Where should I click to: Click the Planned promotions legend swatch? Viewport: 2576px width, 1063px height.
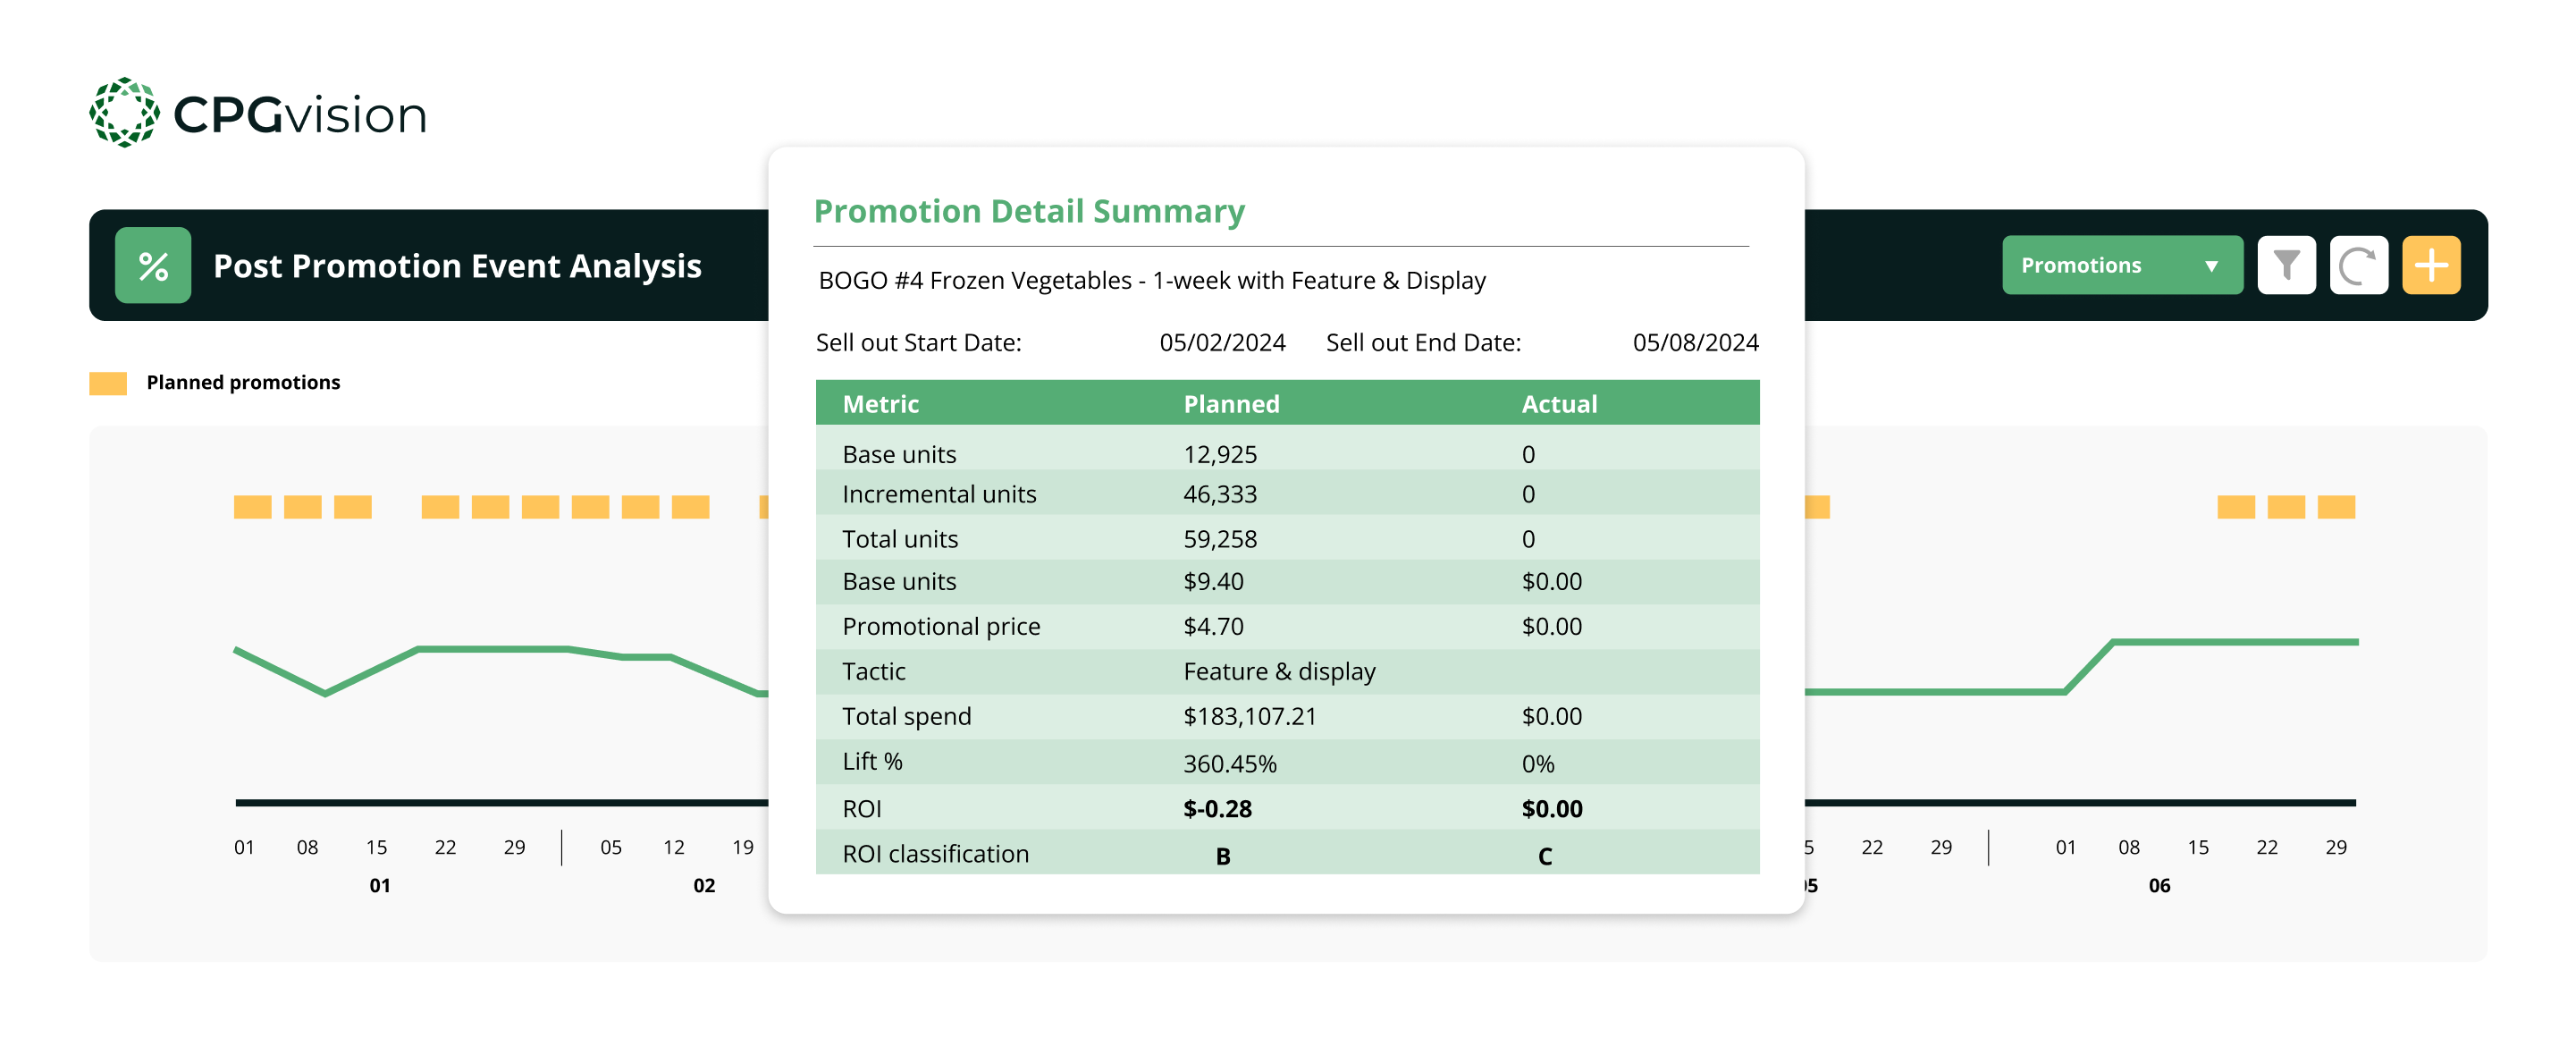tap(107, 381)
